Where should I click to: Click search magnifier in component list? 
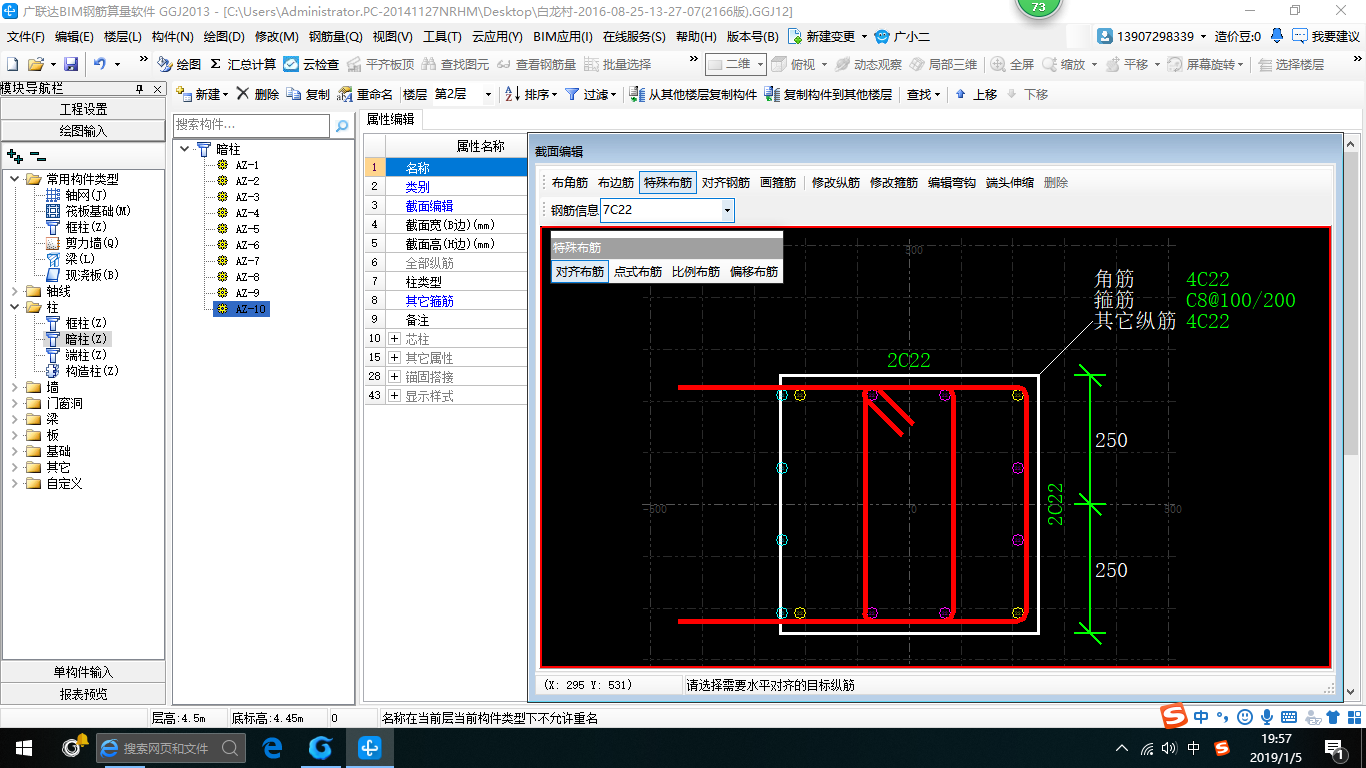point(342,126)
